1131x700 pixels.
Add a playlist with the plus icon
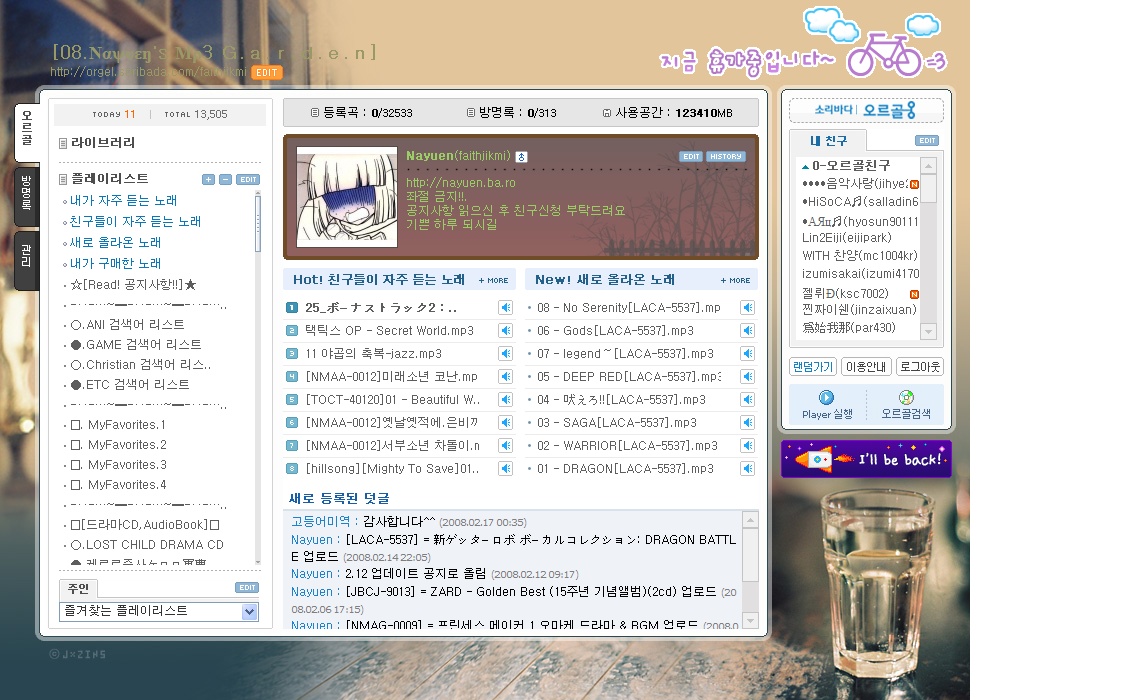pyautogui.click(x=208, y=180)
